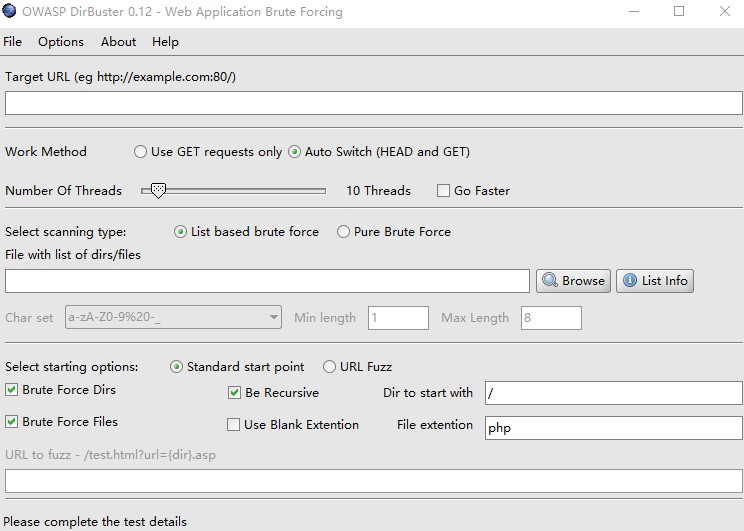Uncheck the Be Recursive option
This screenshot has height=531, width=744.
234,393
